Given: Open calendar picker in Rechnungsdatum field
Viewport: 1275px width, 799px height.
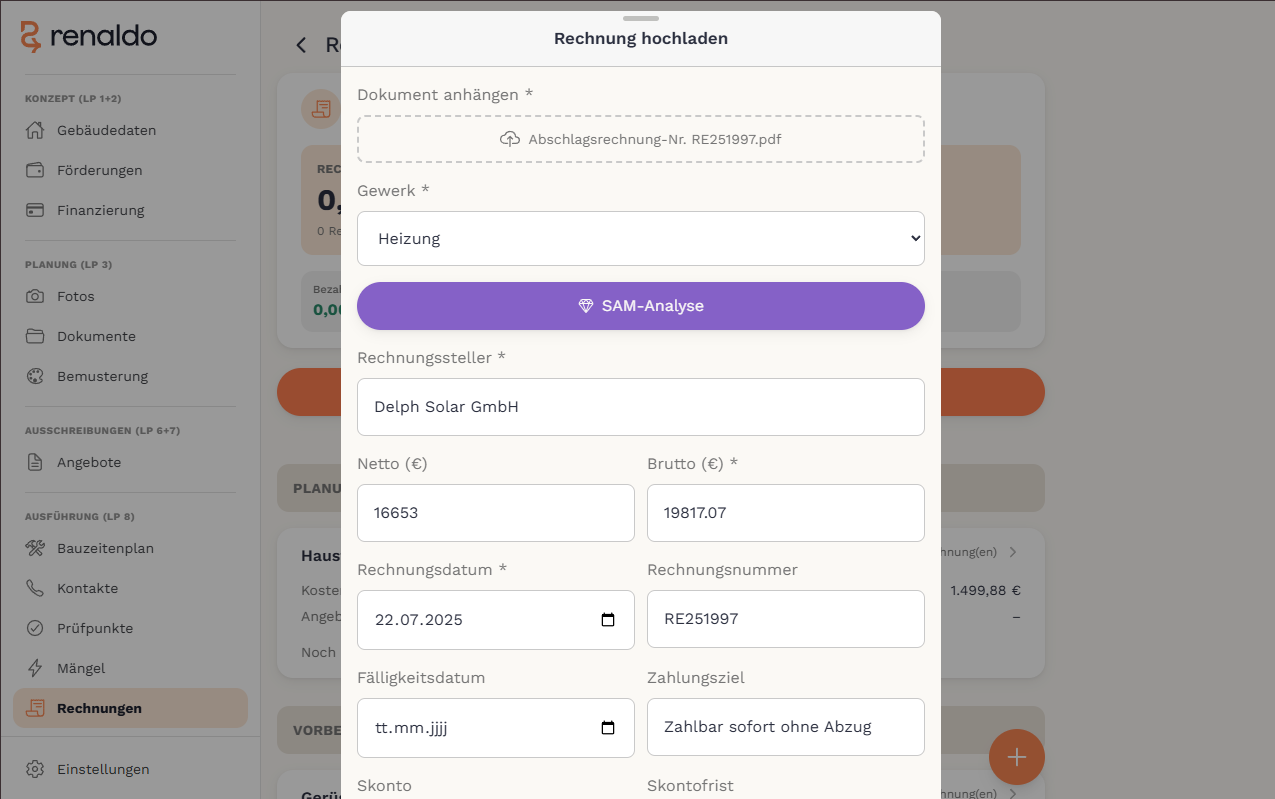Looking at the screenshot, I should [x=608, y=620].
